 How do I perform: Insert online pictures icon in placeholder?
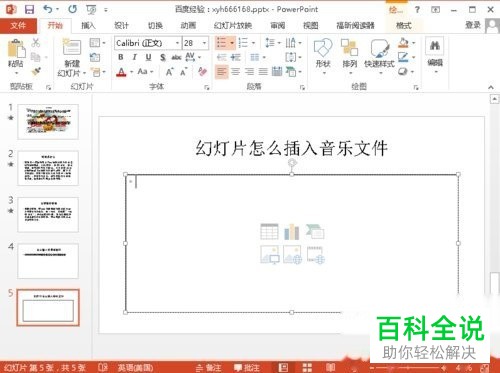pyautogui.click(x=292, y=255)
